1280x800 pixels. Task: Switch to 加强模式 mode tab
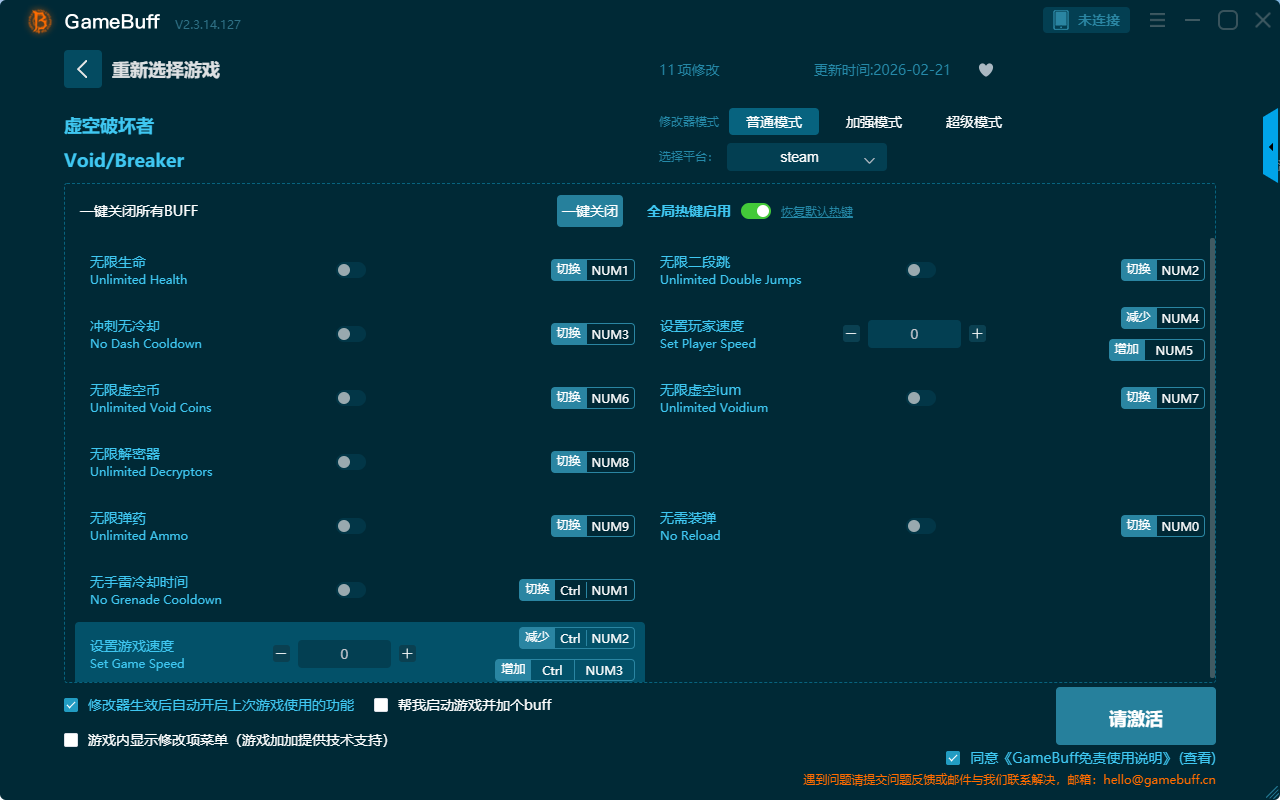click(x=873, y=122)
